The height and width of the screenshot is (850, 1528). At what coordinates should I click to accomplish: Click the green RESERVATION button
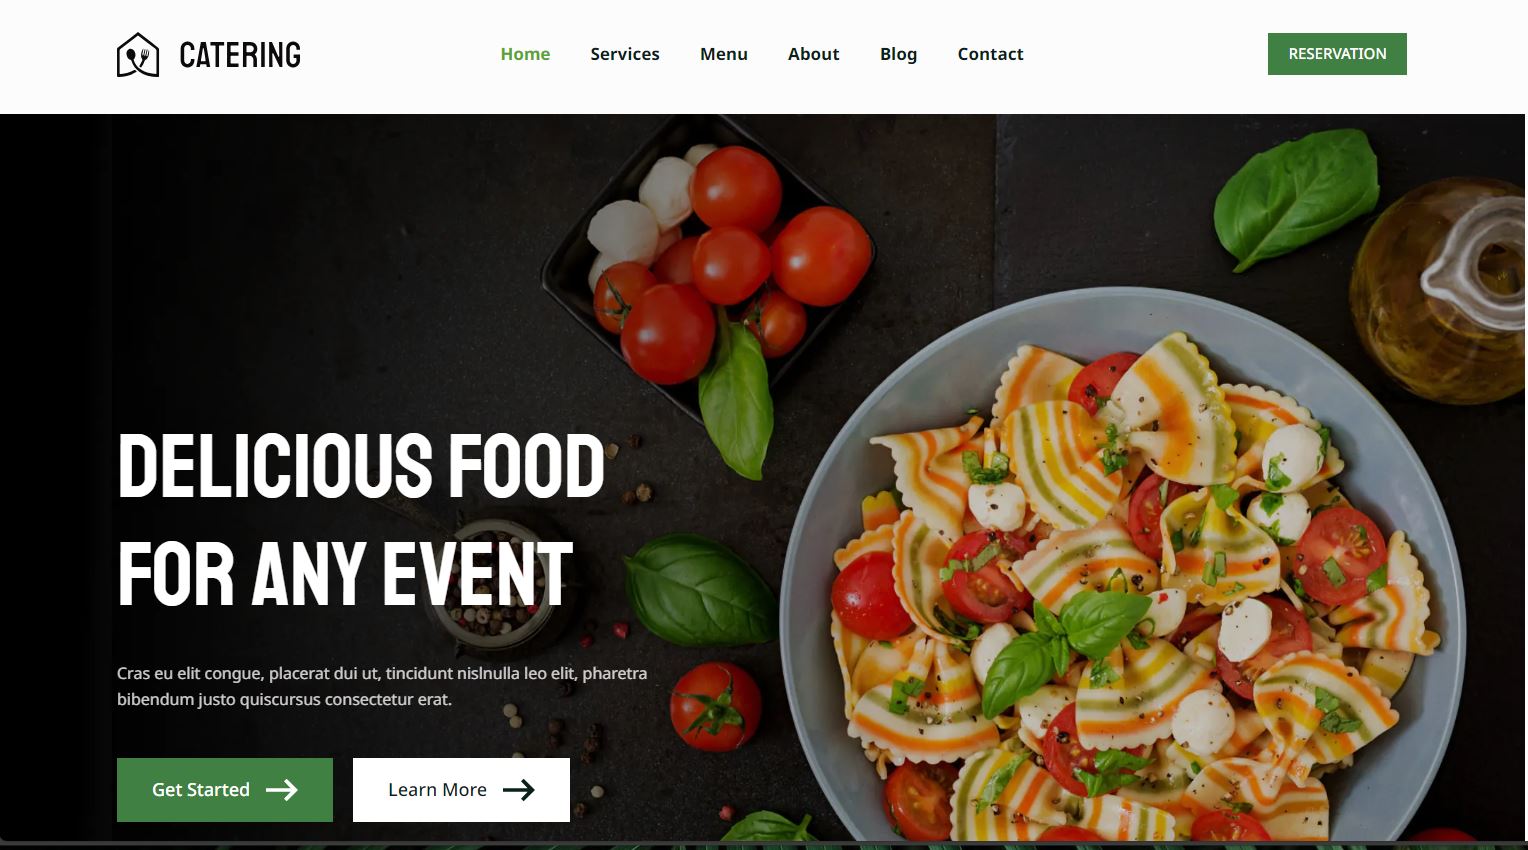click(x=1337, y=54)
